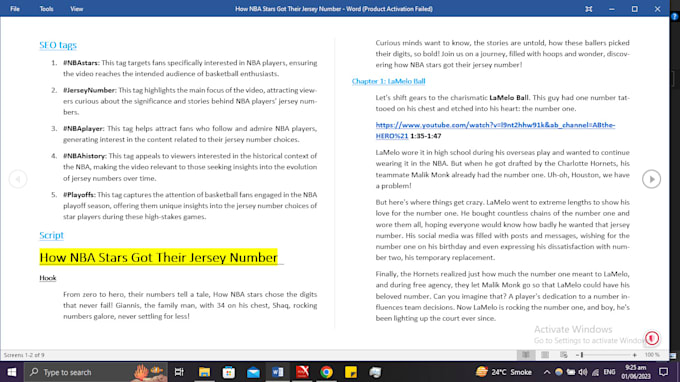Click the #NBAstars tag text
Image resolution: width=680 pixels, height=382 pixels.
point(81,63)
